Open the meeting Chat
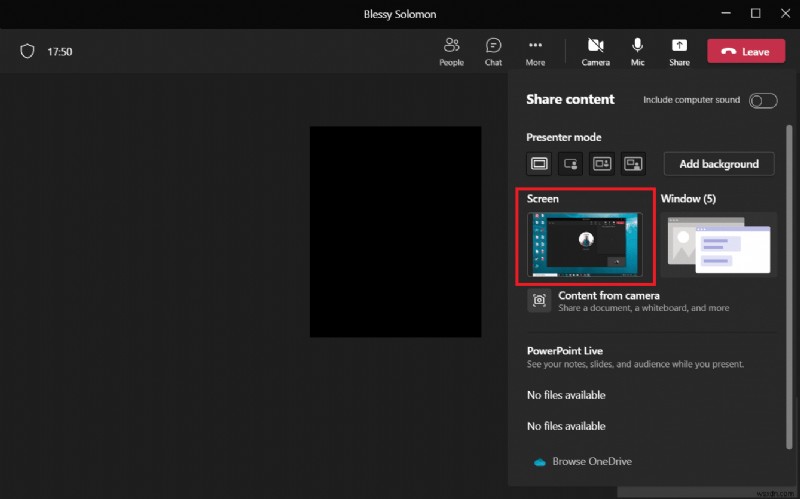 tap(493, 51)
